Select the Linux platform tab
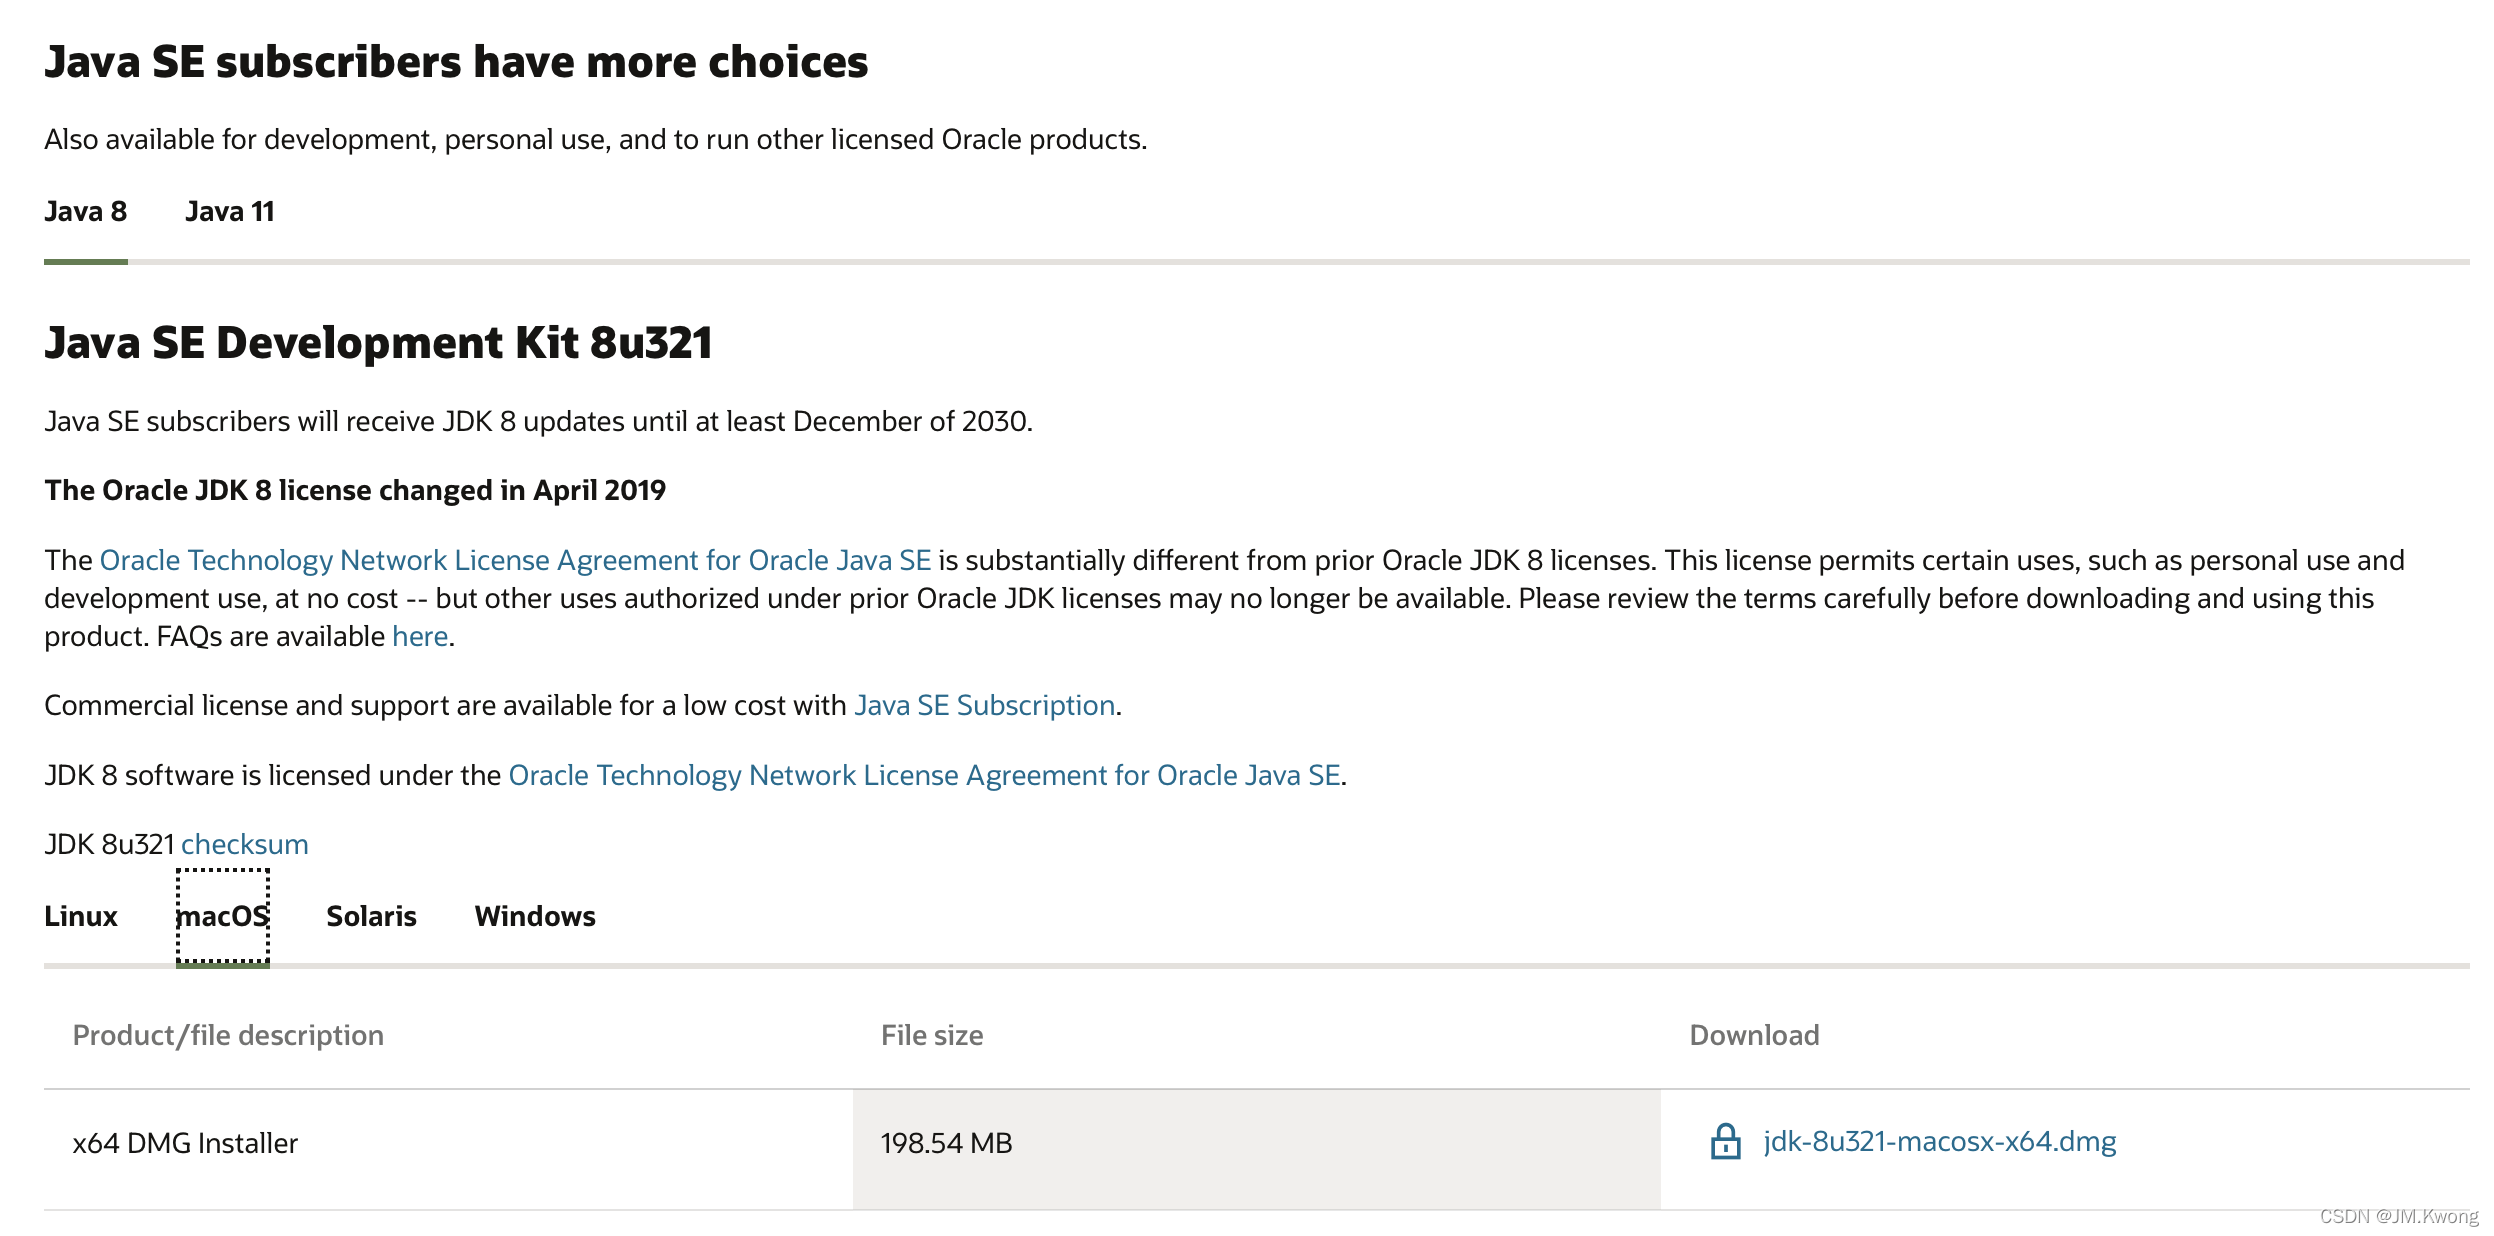Viewport: 2494px width, 1236px height. [x=81, y=916]
